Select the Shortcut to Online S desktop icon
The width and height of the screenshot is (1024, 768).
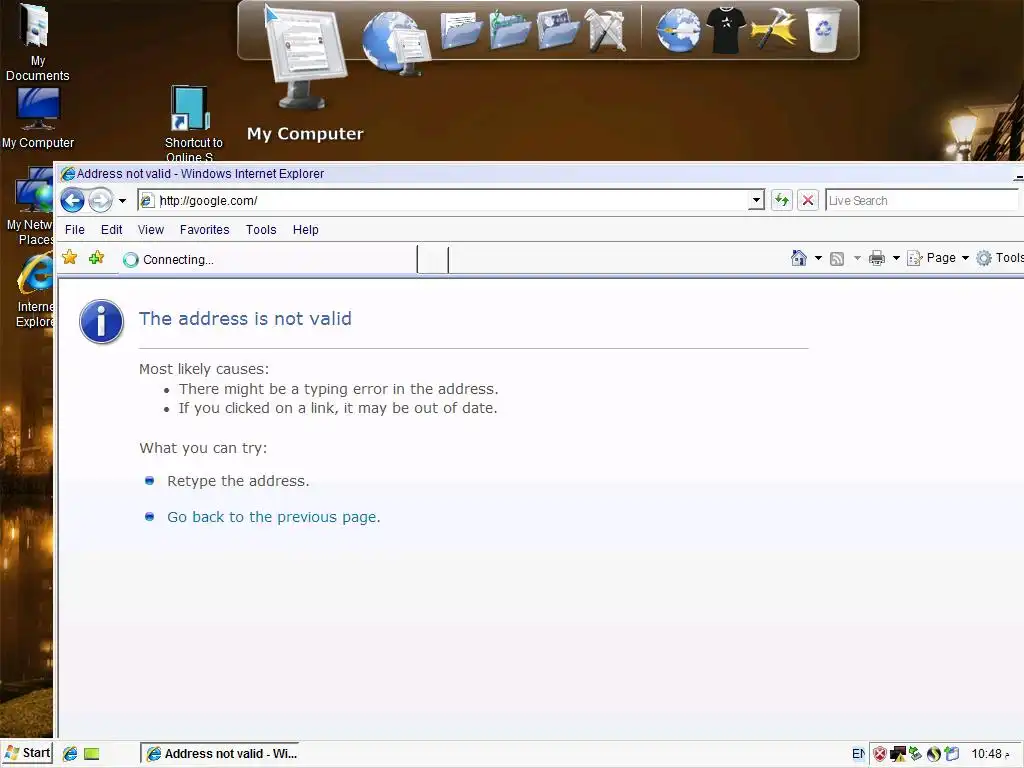click(x=192, y=123)
